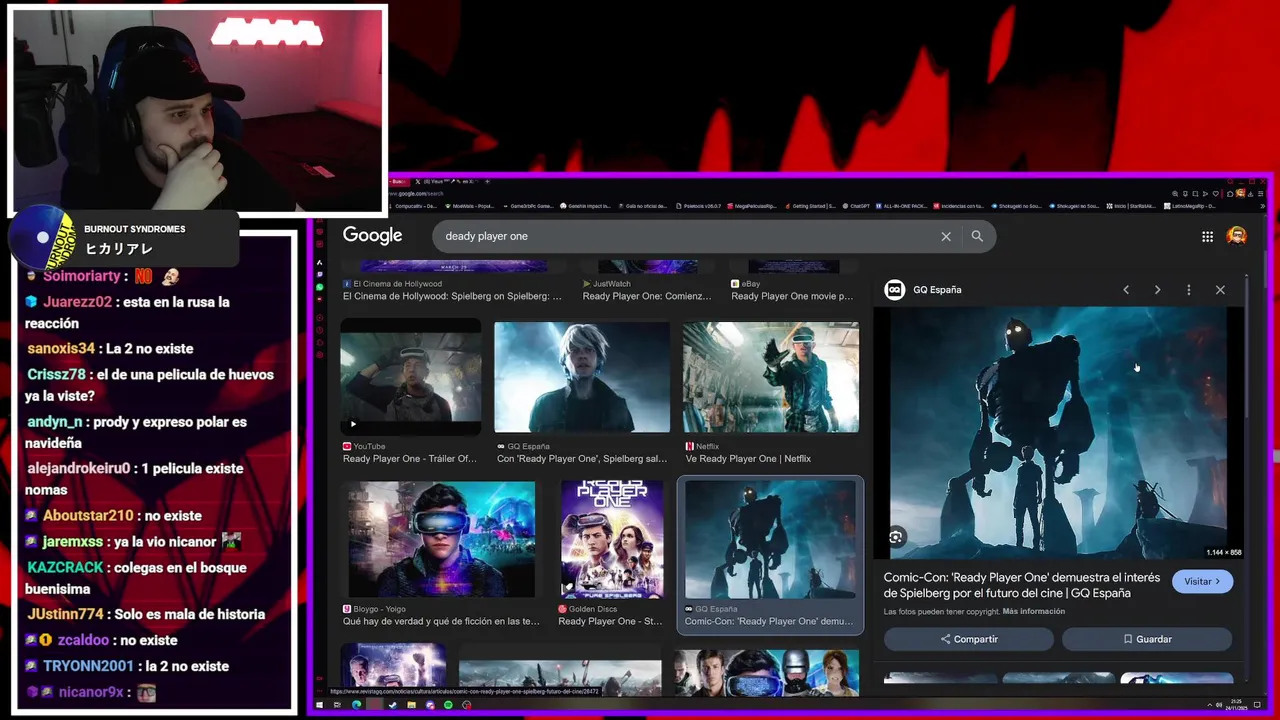Click the taskbar clock showing 21:25
Screen dimensions: 1280x720
[x=1236, y=704]
